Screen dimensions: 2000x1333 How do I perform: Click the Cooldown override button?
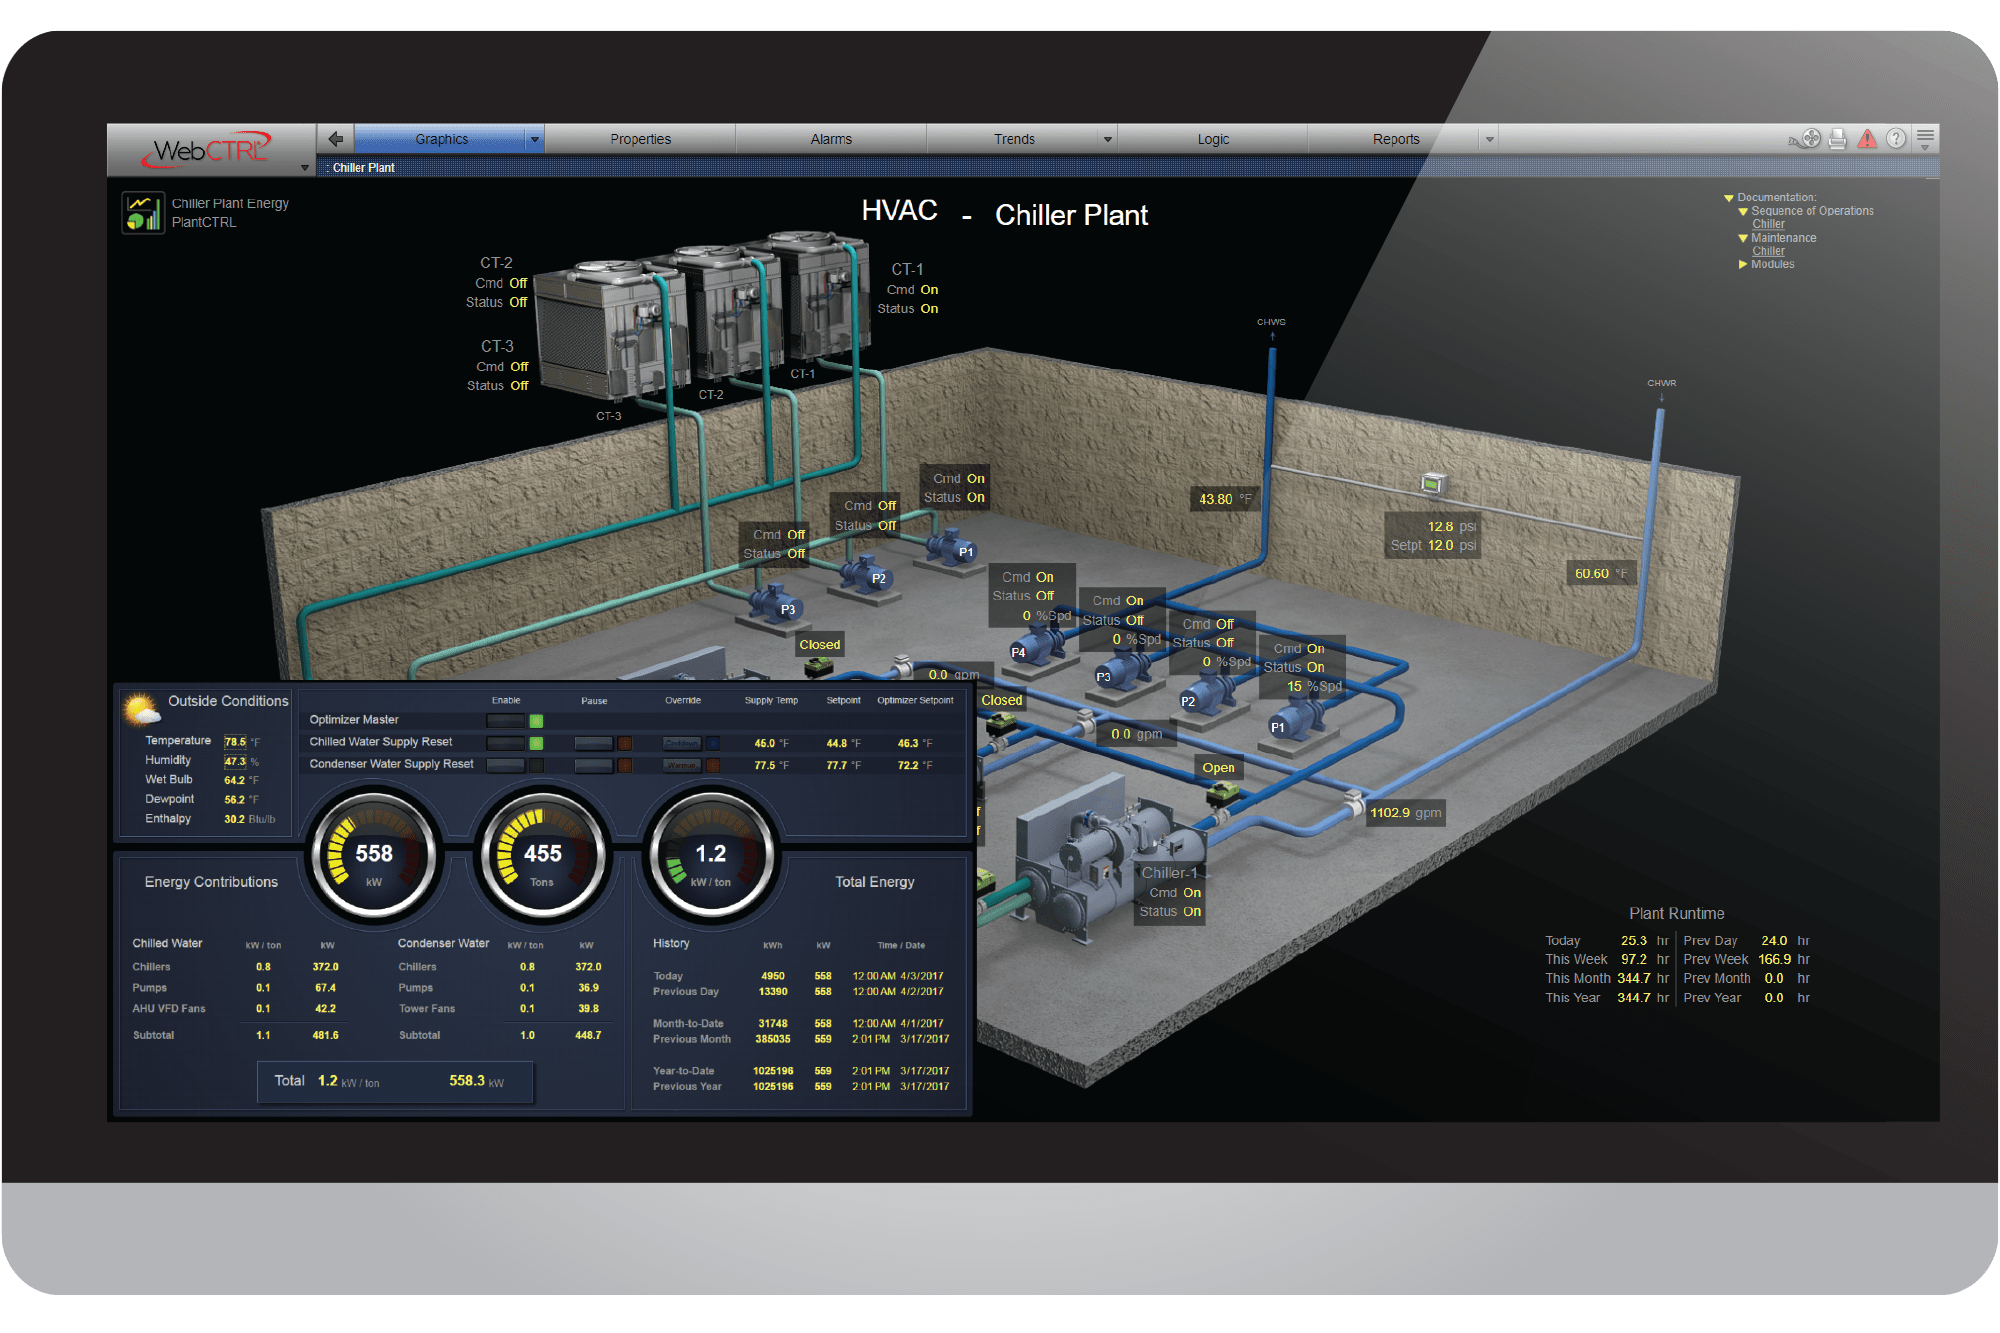(x=682, y=743)
